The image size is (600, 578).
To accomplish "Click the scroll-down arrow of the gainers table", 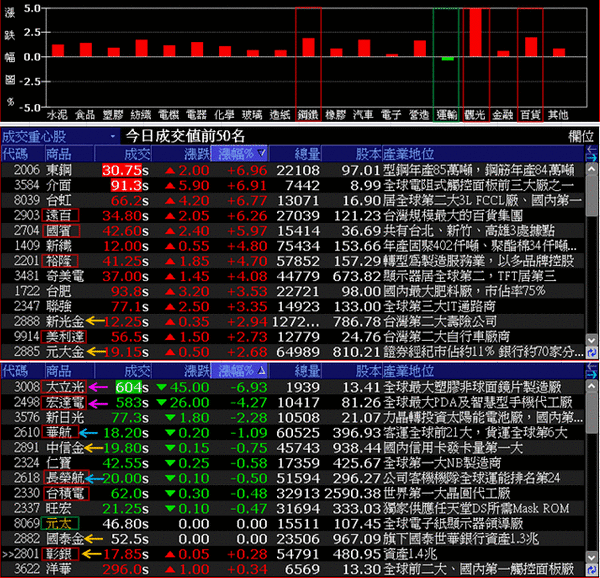I will (x=592, y=340).
